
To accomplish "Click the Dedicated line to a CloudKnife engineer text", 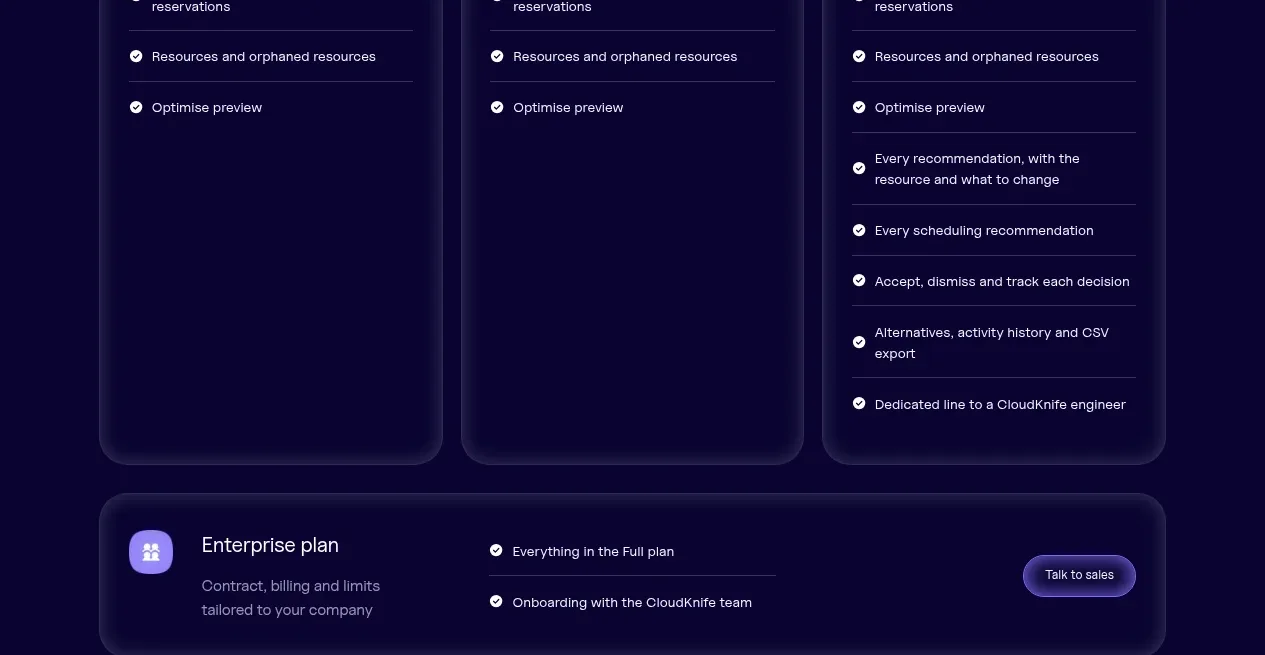I will pos(1000,405).
